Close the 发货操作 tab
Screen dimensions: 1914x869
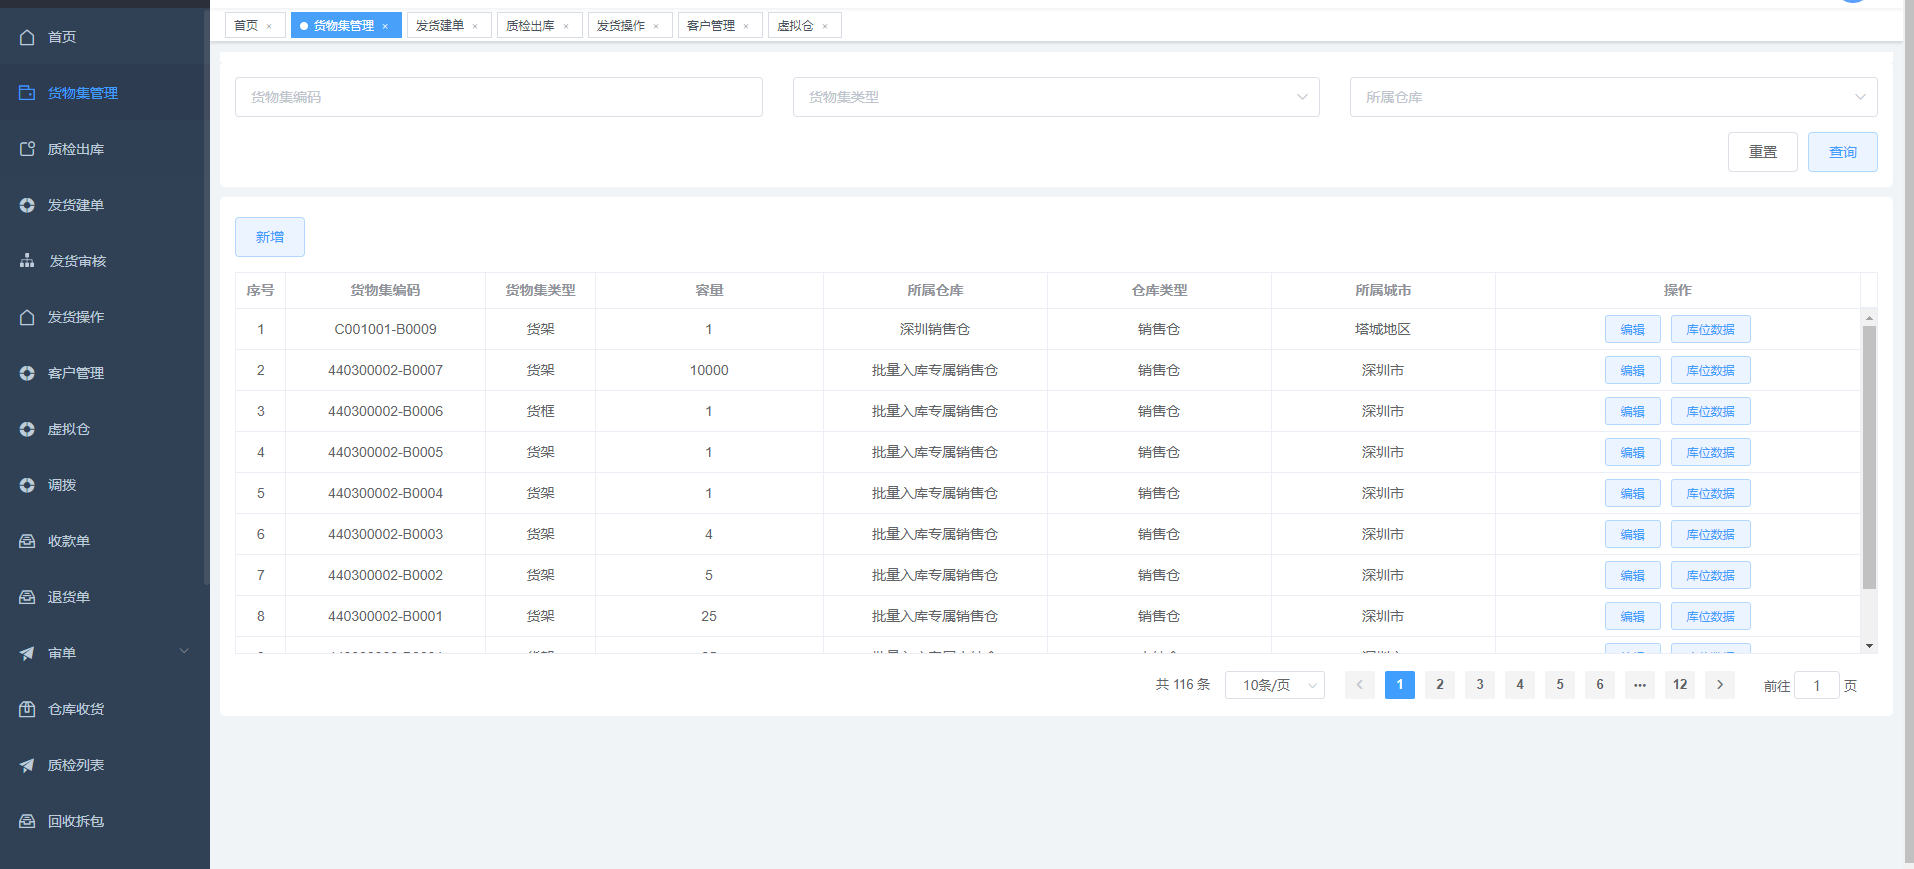click(656, 26)
